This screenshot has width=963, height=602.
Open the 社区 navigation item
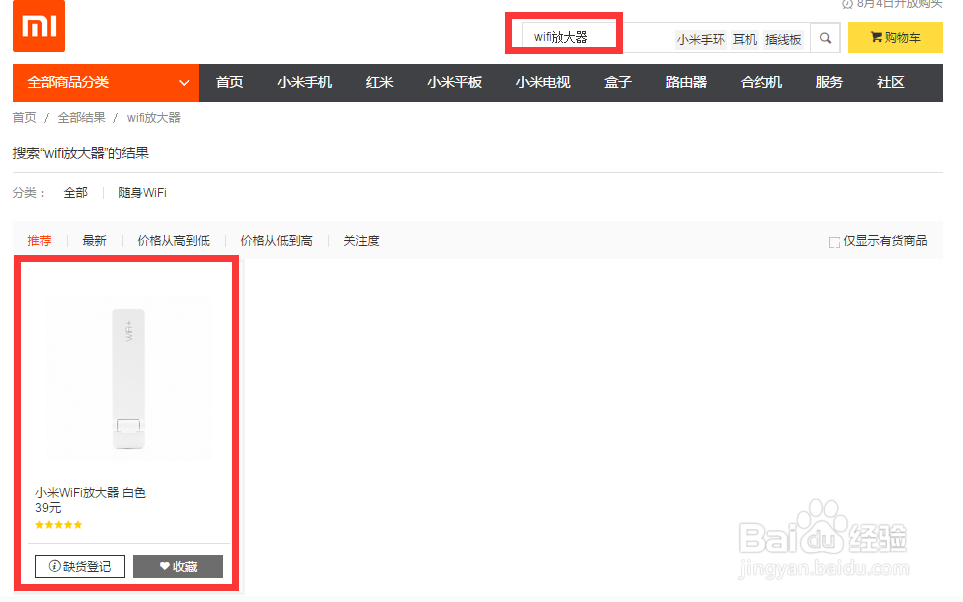pos(891,82)
